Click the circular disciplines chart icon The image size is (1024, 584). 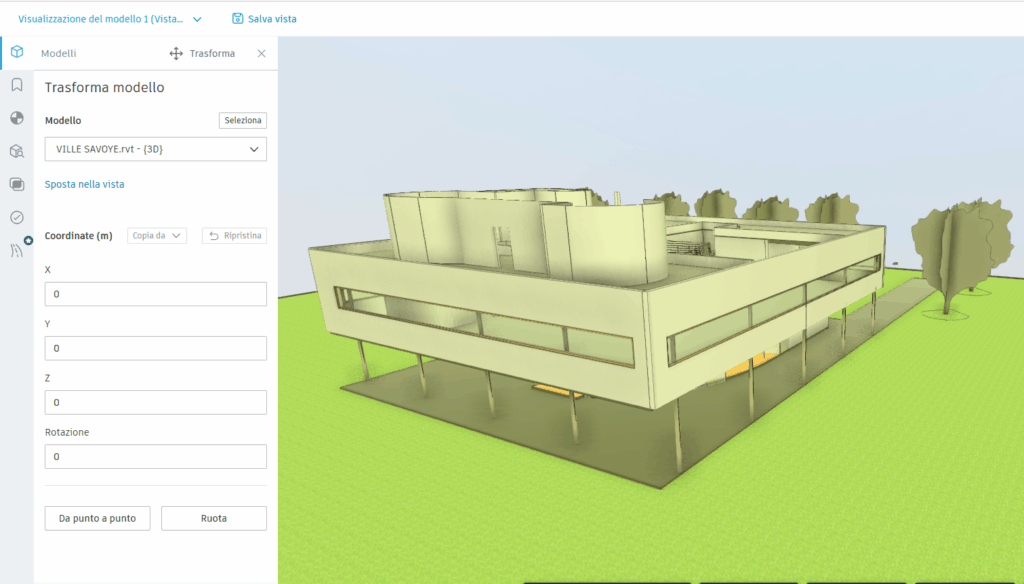17,118
